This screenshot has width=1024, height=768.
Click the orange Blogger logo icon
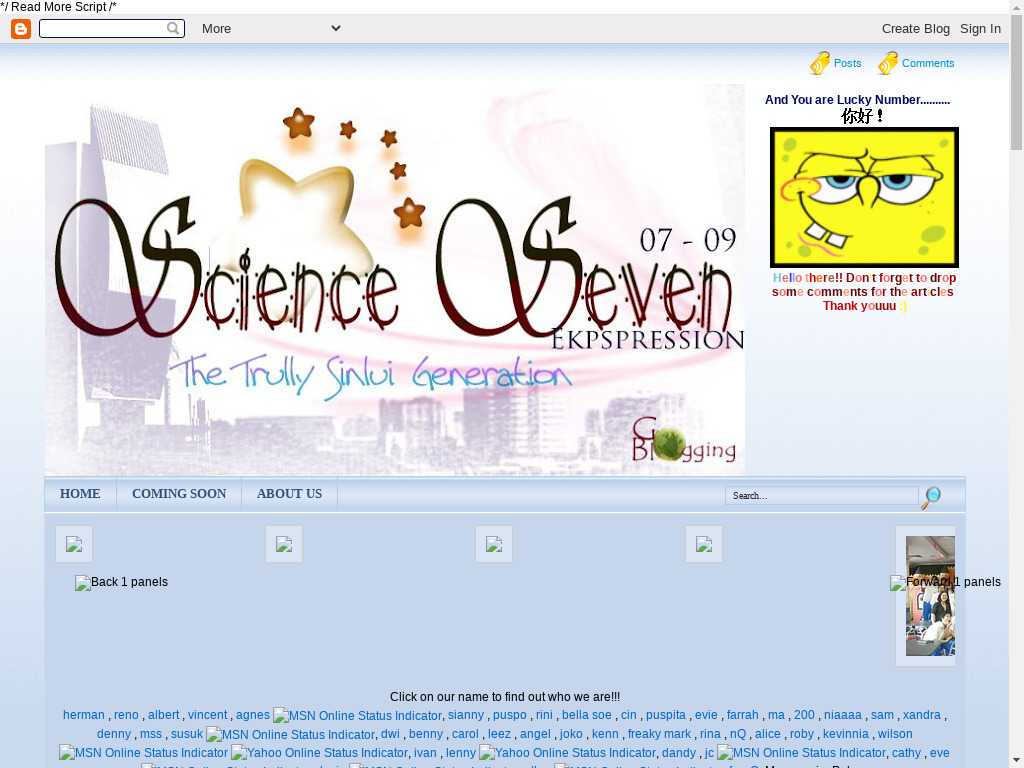21,29
